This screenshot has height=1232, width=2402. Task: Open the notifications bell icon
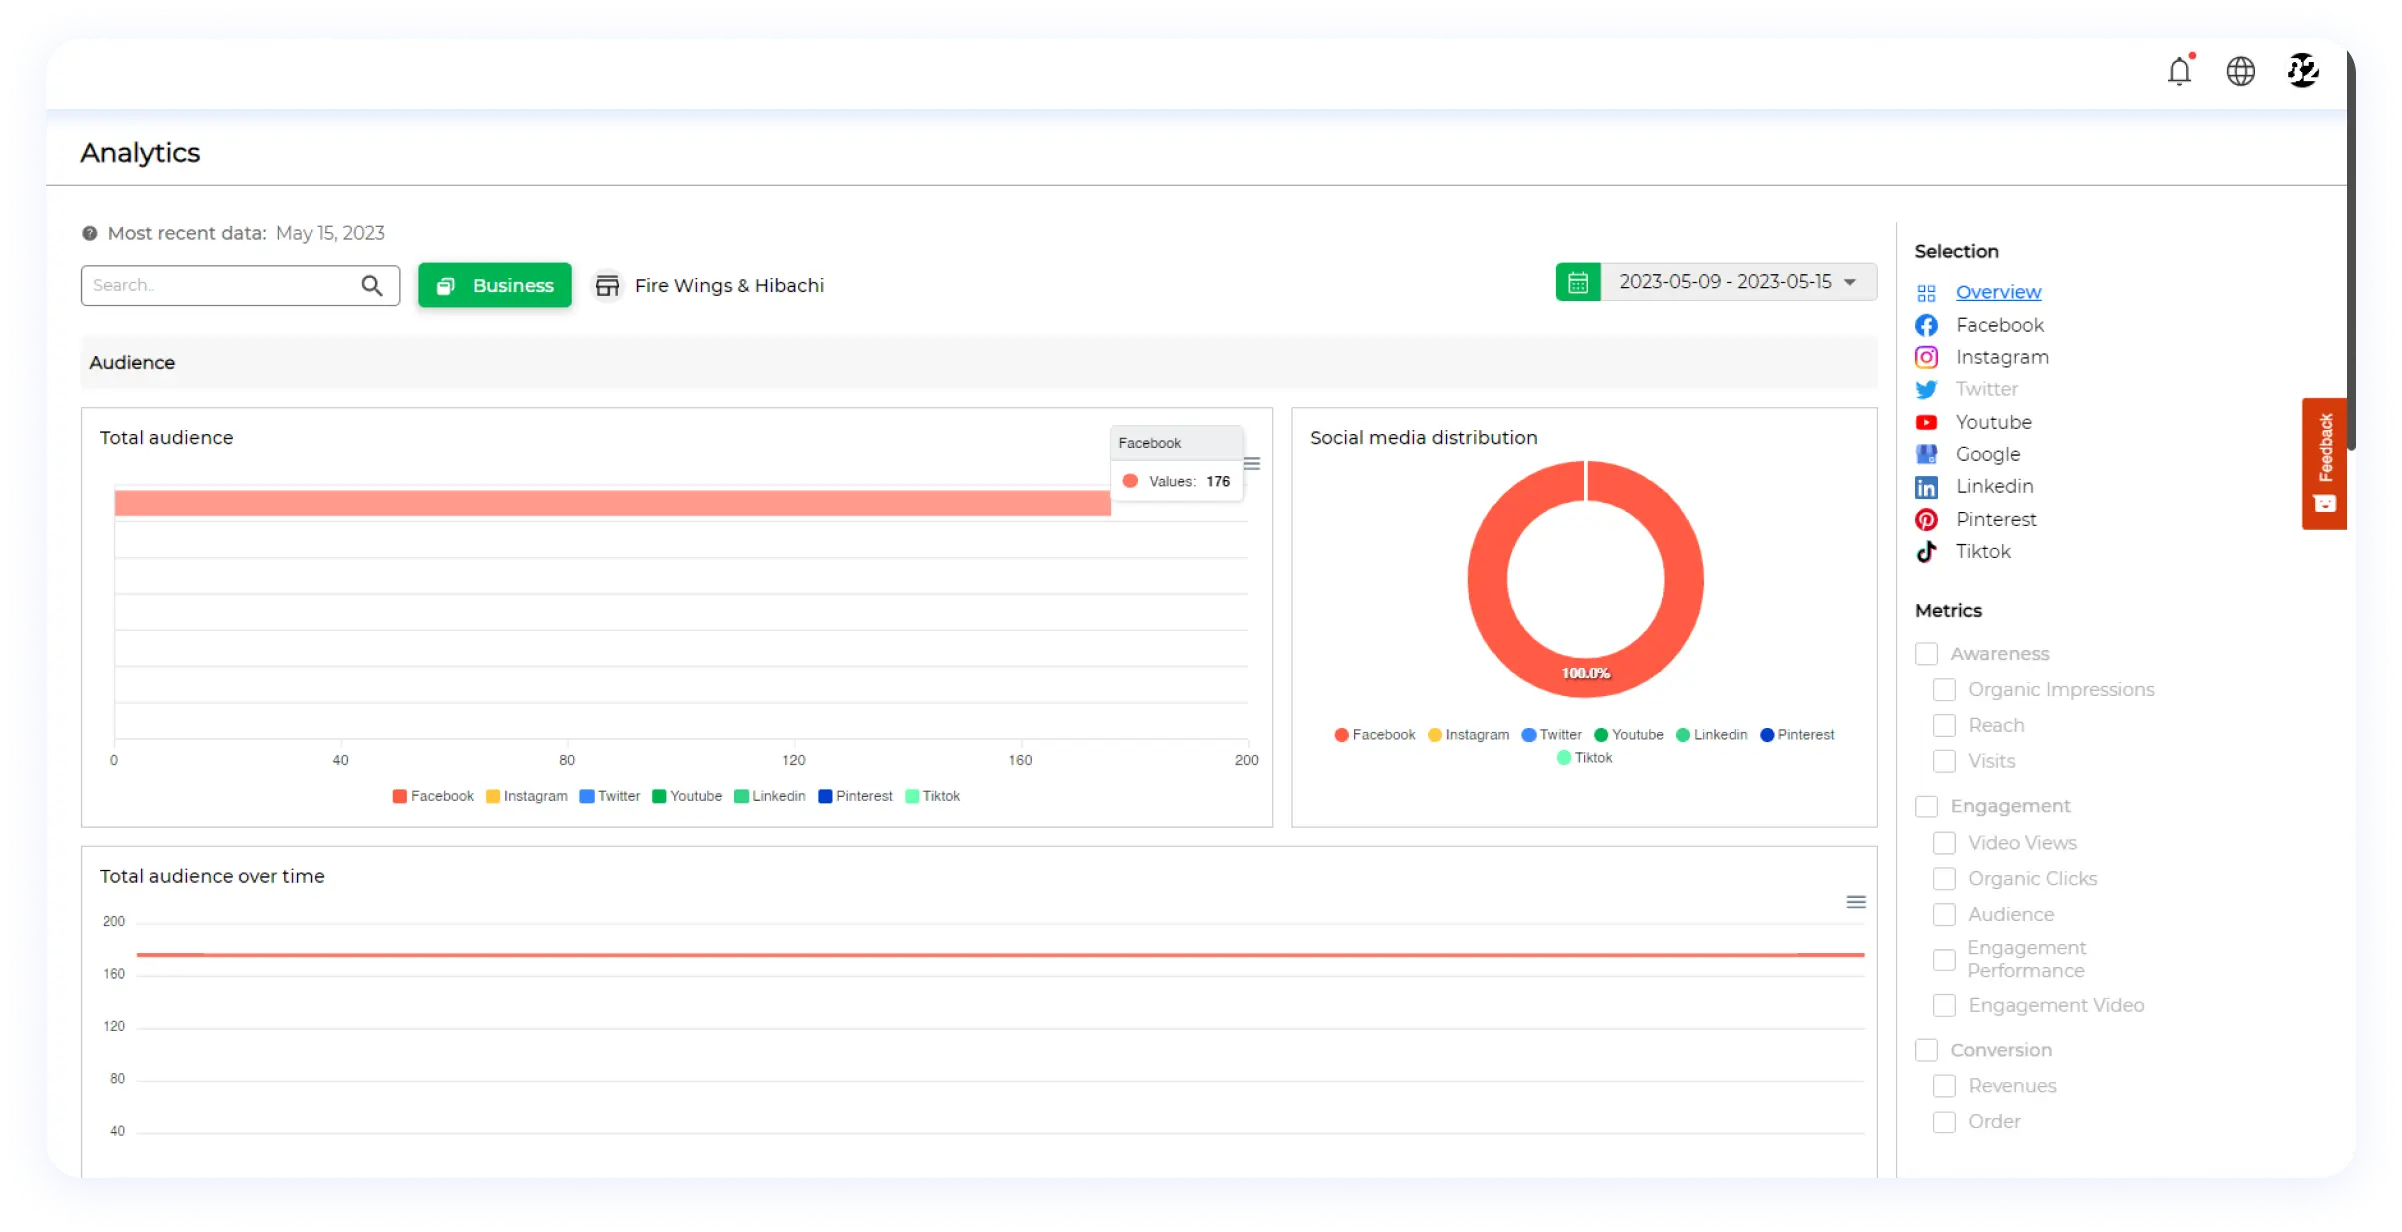click(x=2179, y=71)
